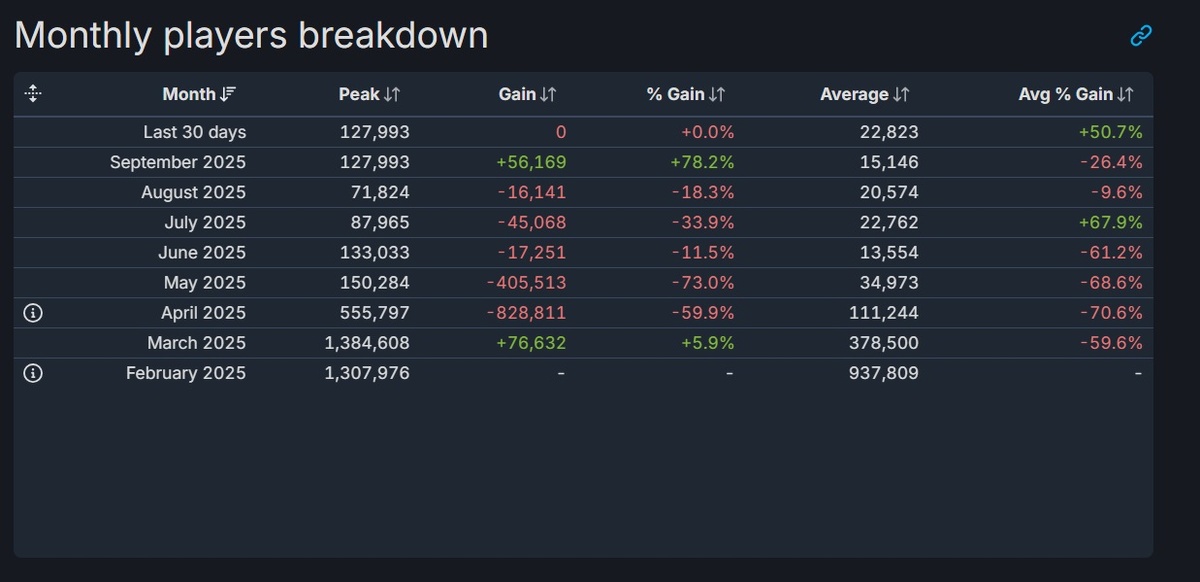Open the info icon beside April 2025
Viewport: 1200px width, 582px height.
33,313
